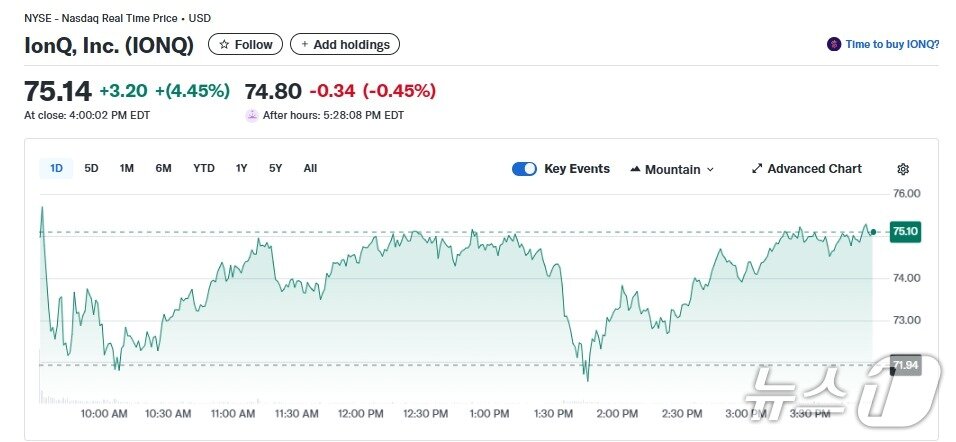Switch to the 5D time range
956x442 pixels.
click(91, 168)
